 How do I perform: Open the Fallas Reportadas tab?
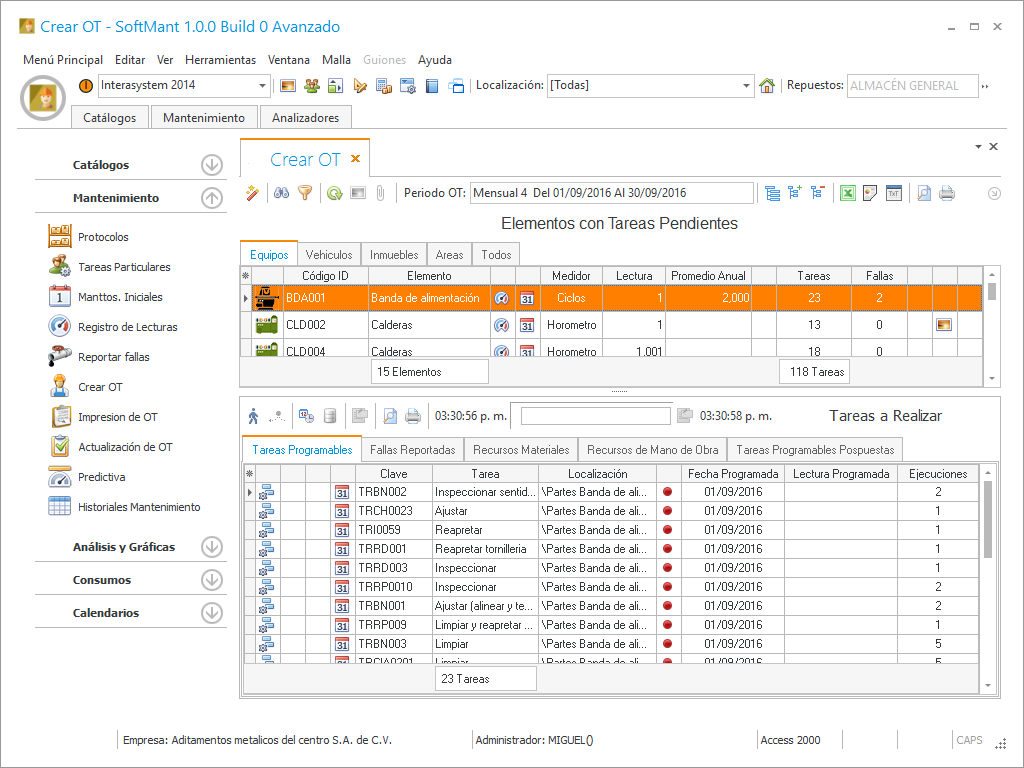click(412, 450)
